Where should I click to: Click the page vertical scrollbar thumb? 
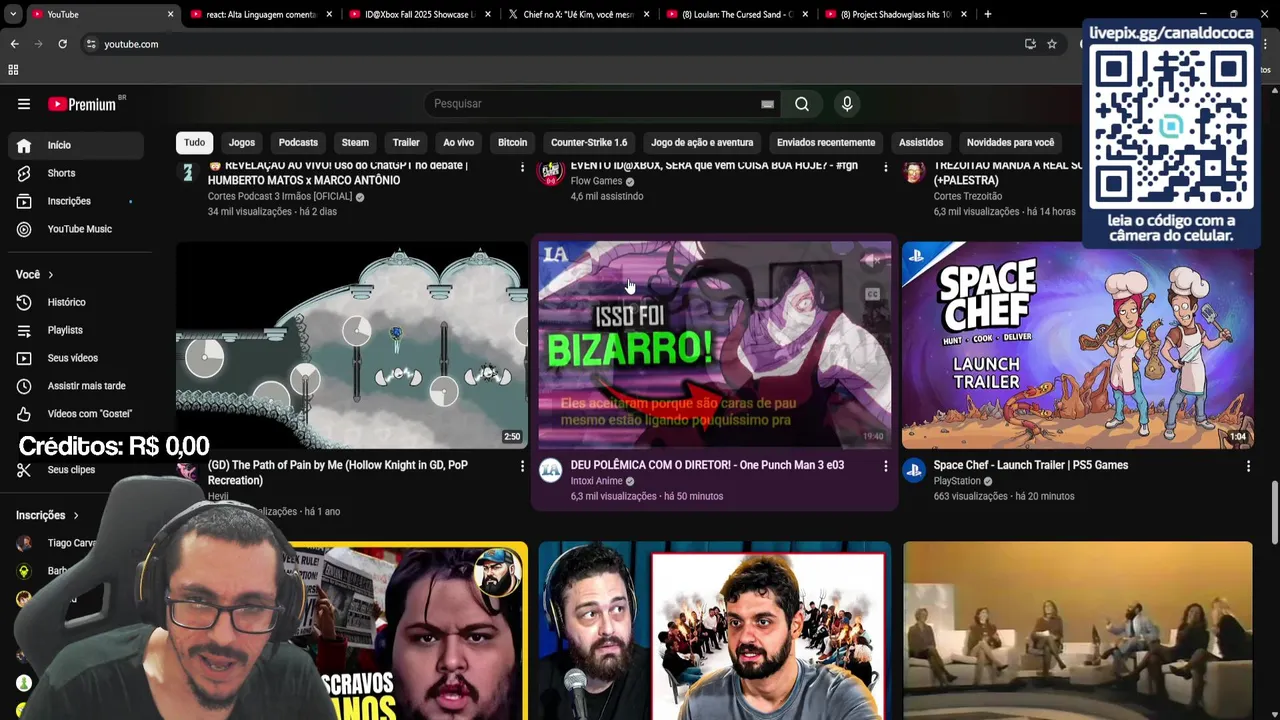click(x=1274, y=513)
